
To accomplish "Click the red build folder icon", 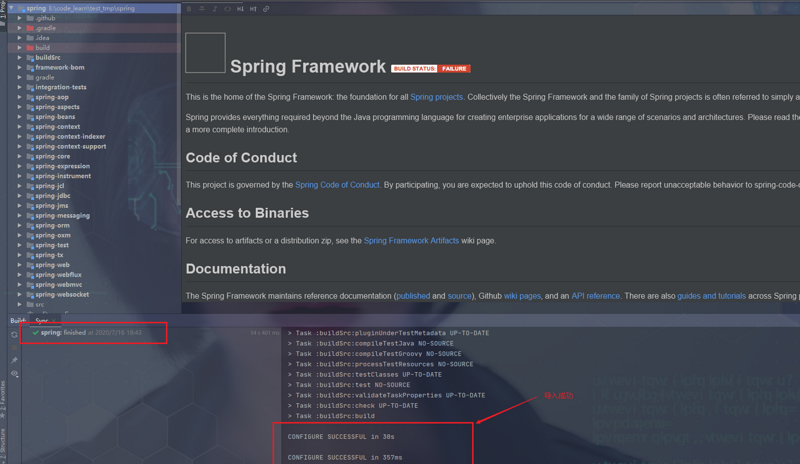I will coord(30,47).
